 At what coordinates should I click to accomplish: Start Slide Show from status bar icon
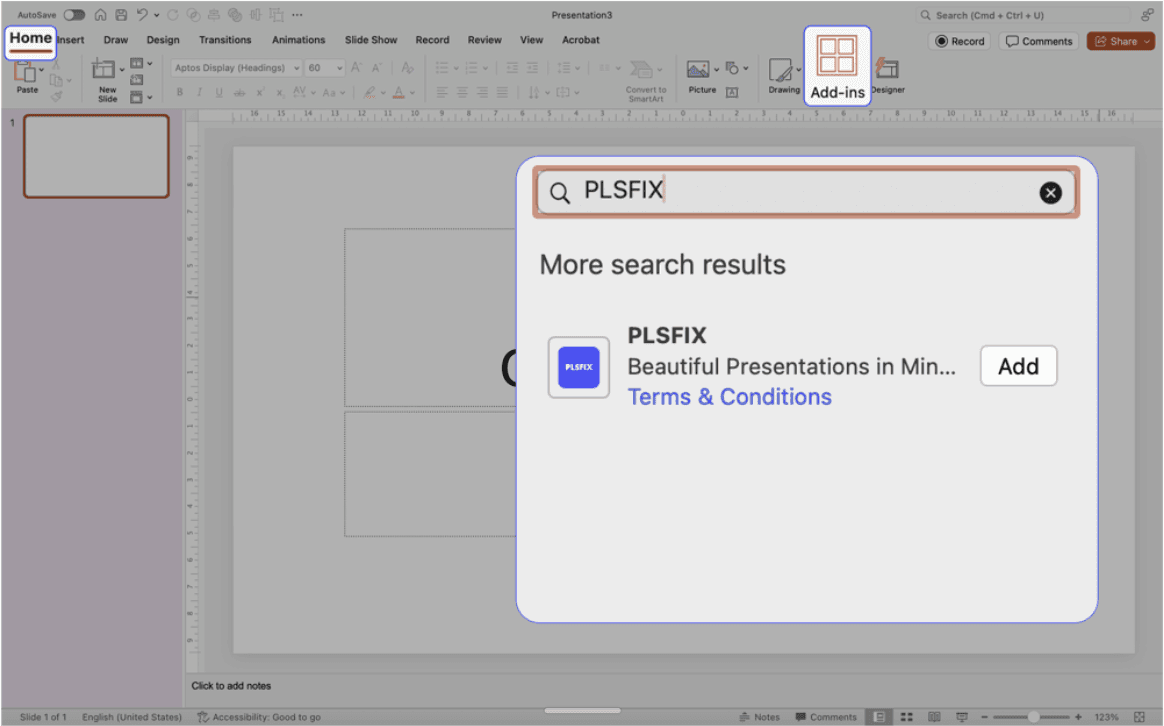click(961, 717)
